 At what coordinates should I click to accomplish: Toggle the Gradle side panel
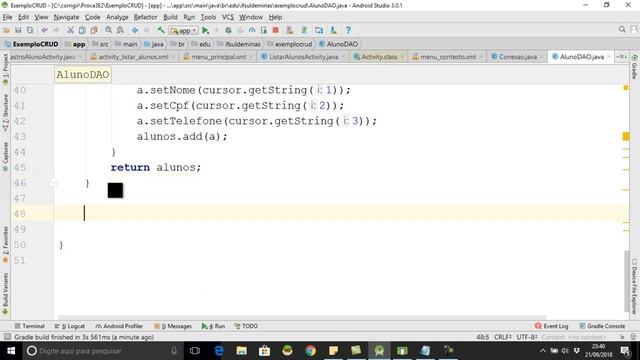(635, 67)
